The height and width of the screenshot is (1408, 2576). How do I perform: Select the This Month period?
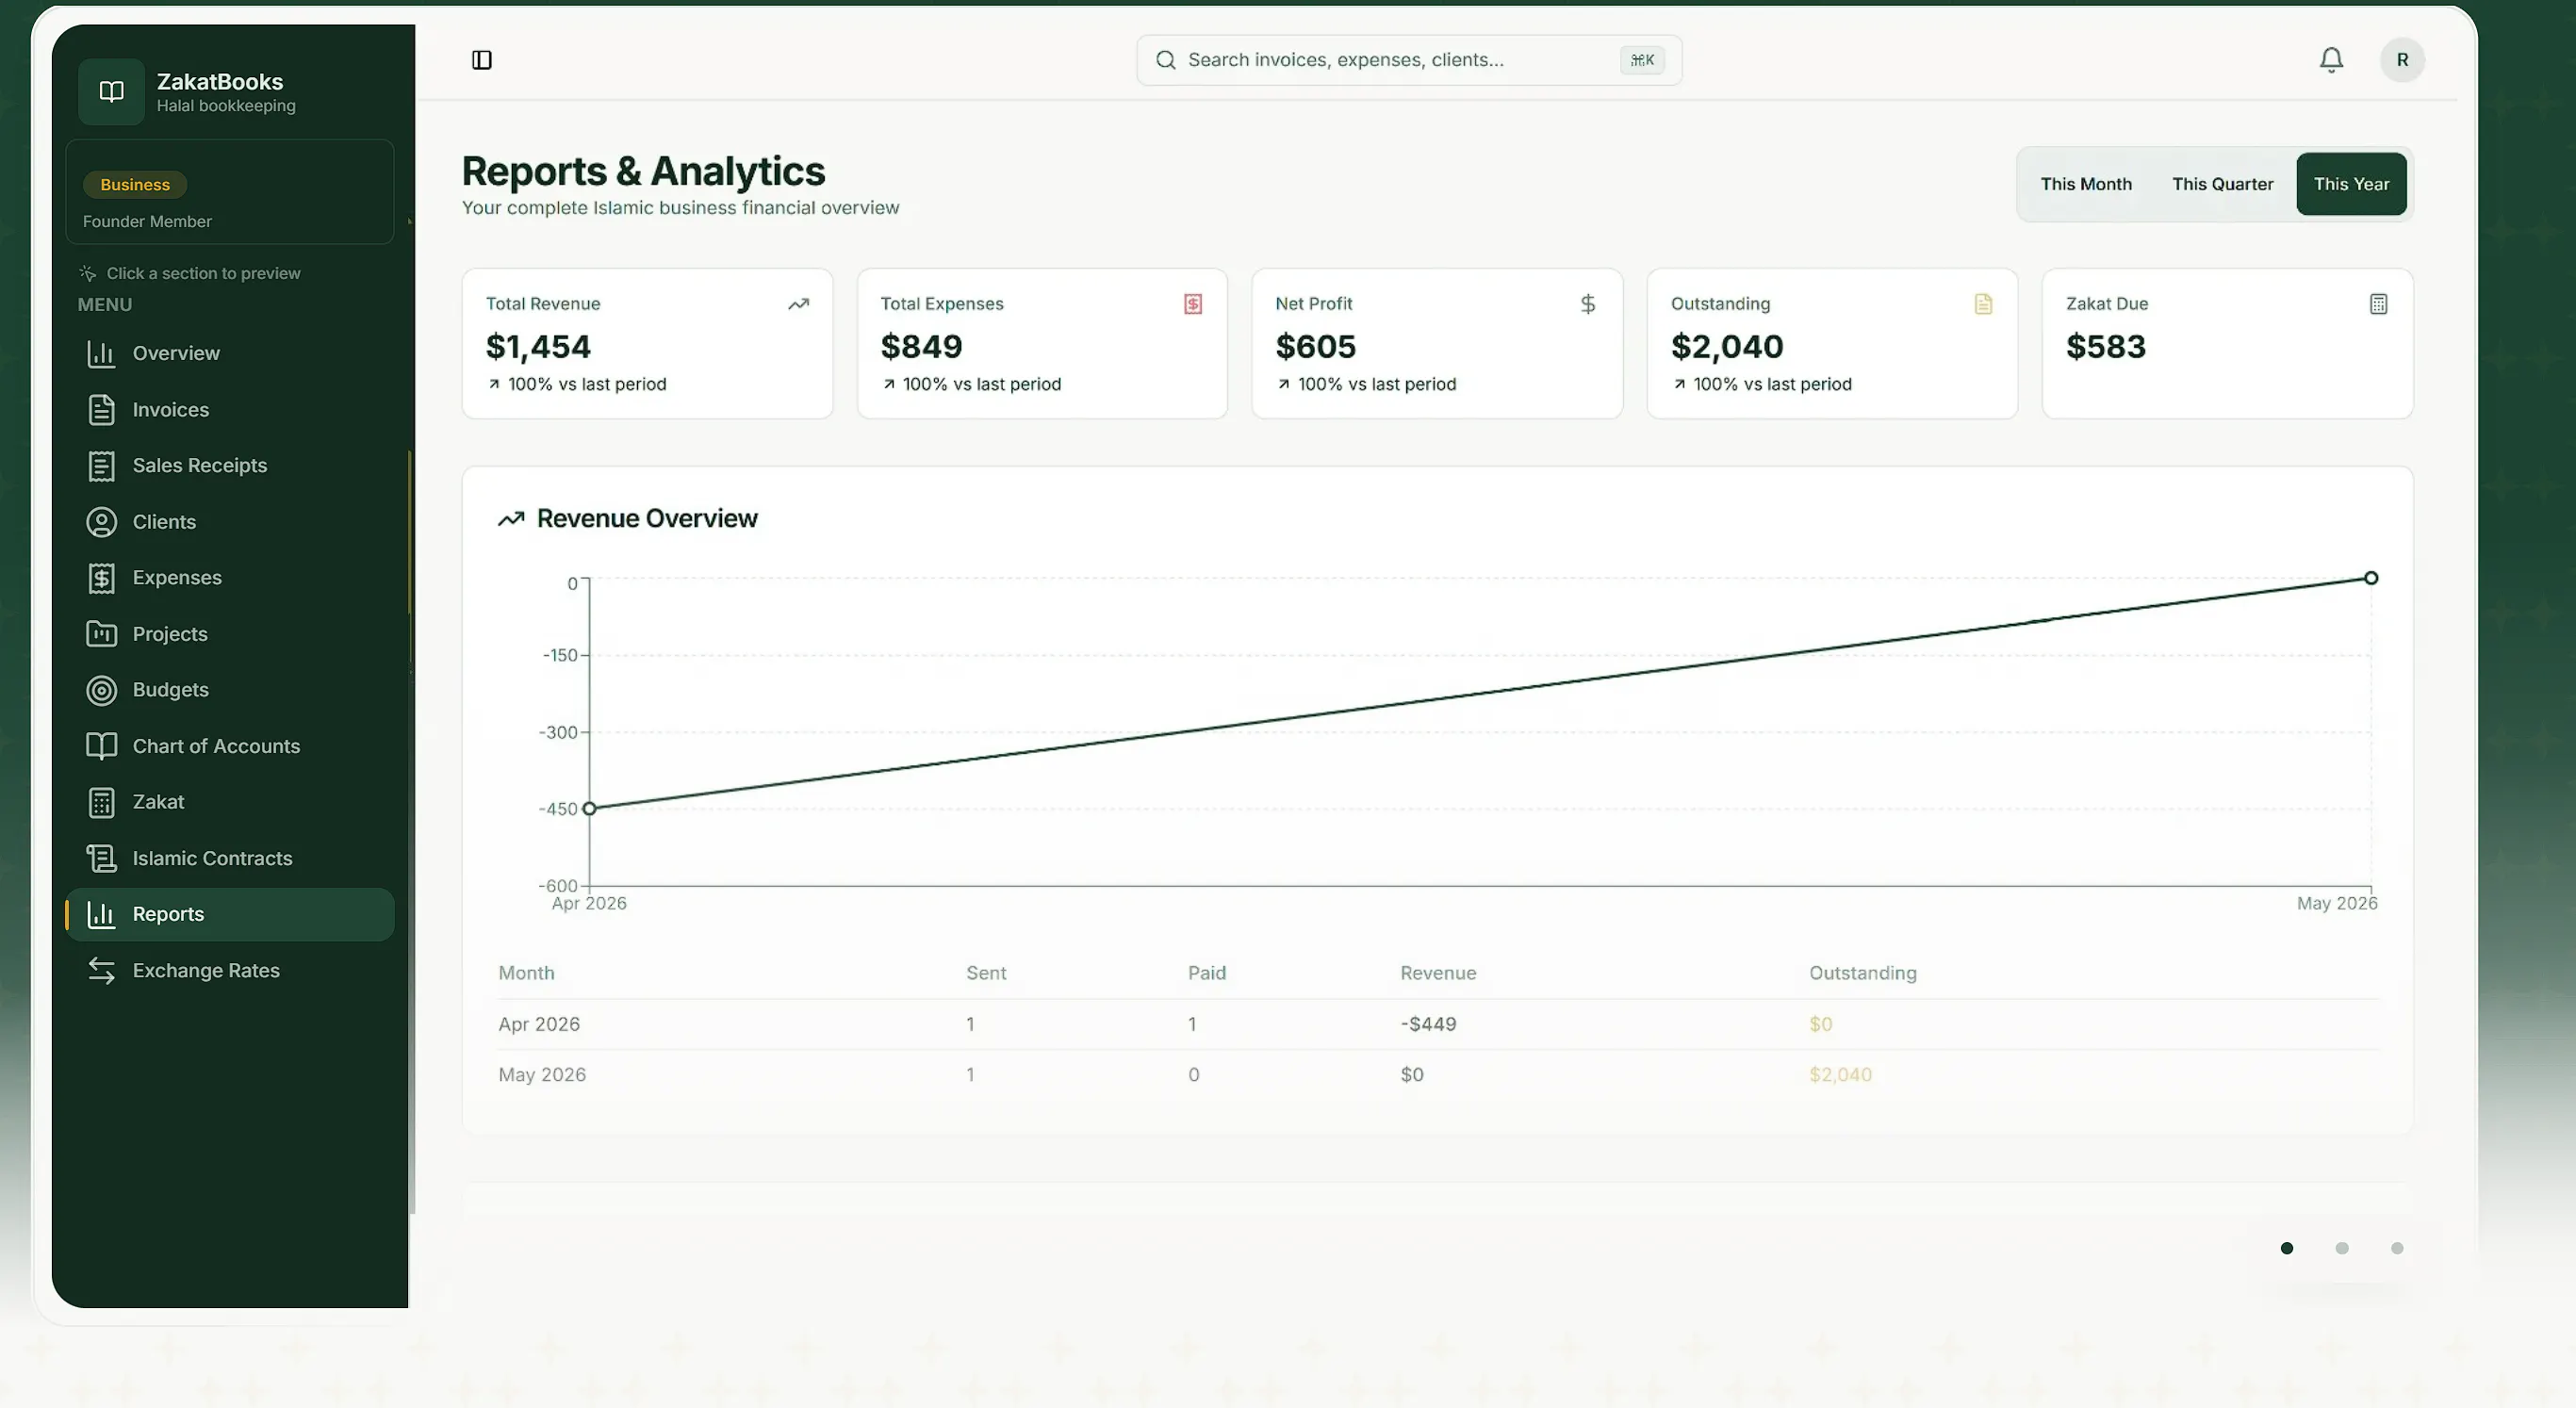2085,184
